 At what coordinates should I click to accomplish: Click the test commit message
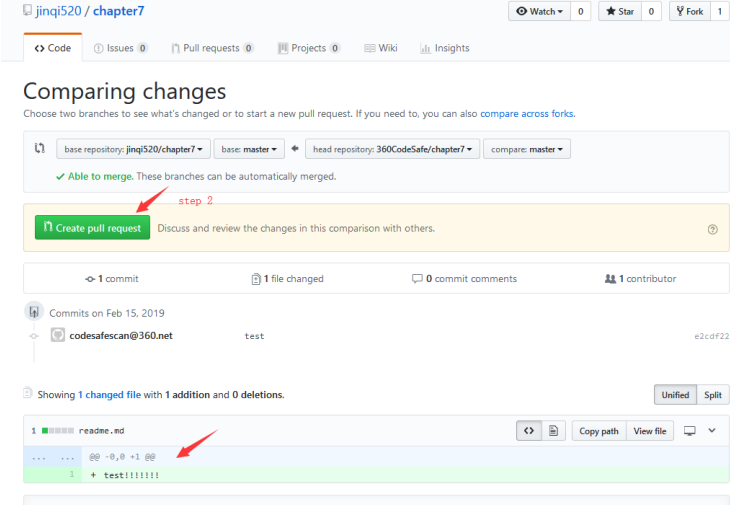[x=254, y=336]
